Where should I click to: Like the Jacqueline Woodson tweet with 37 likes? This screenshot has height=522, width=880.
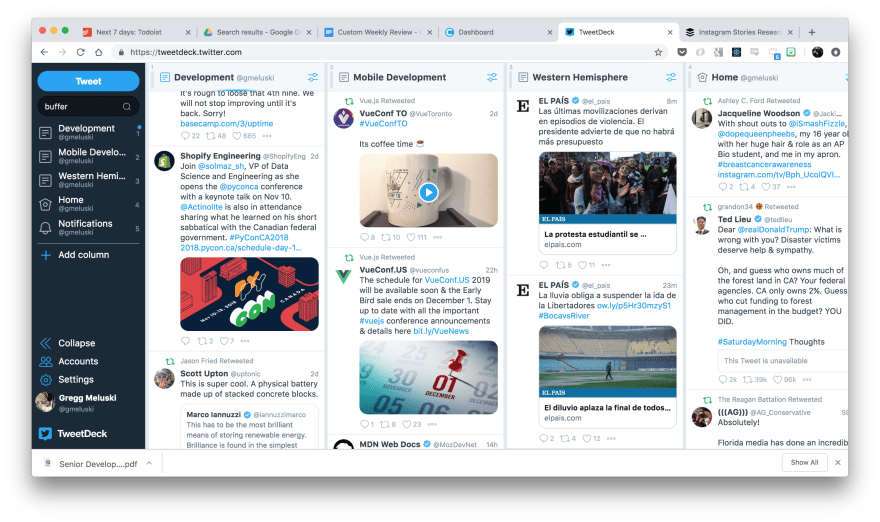point(766,187)
